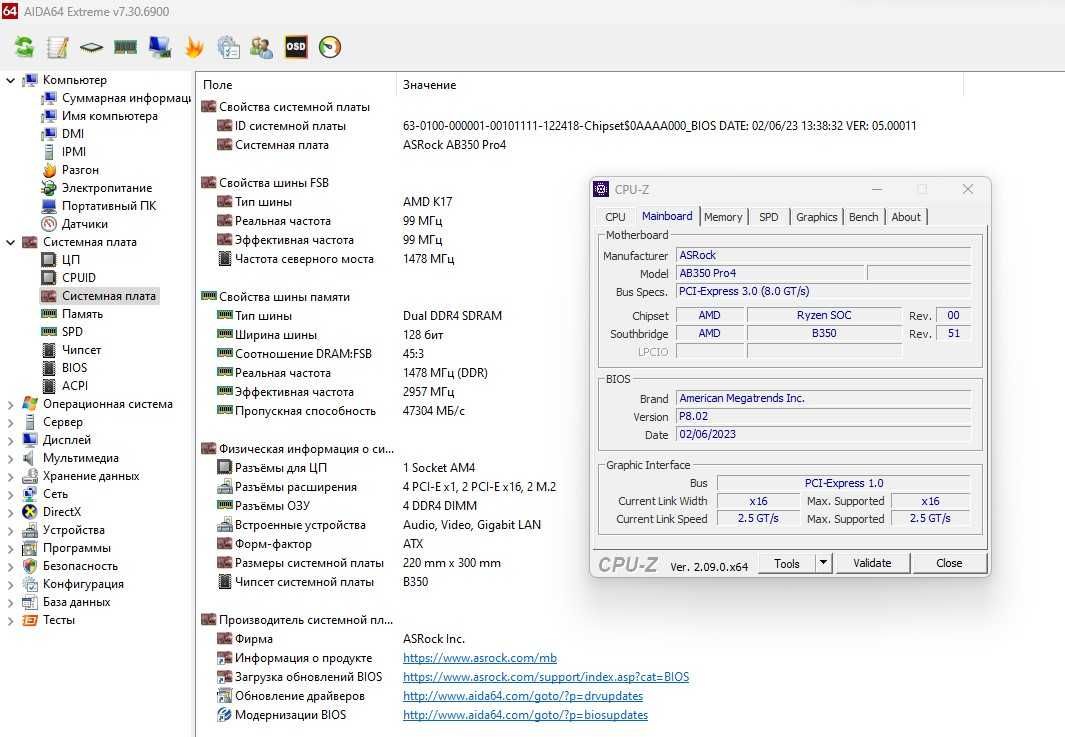1065x737 pixels.
Task: Click the gauge clock toolbar icon
Action: pyautogui.click(x=330, y=47)
